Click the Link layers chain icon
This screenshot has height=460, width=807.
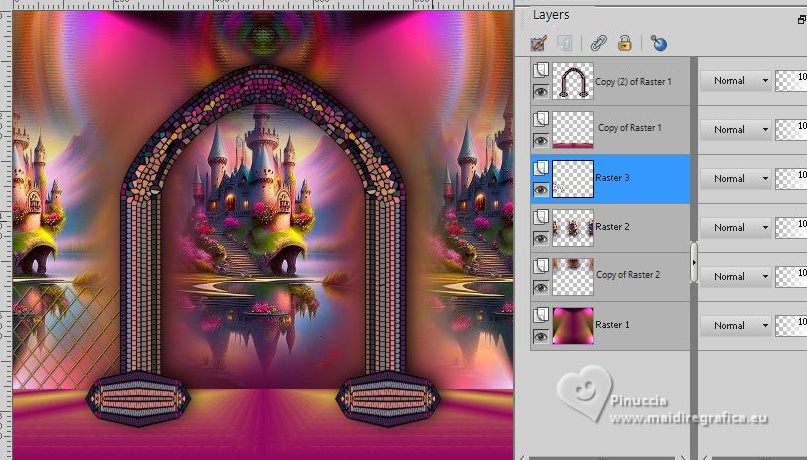(x=598, y=43)
